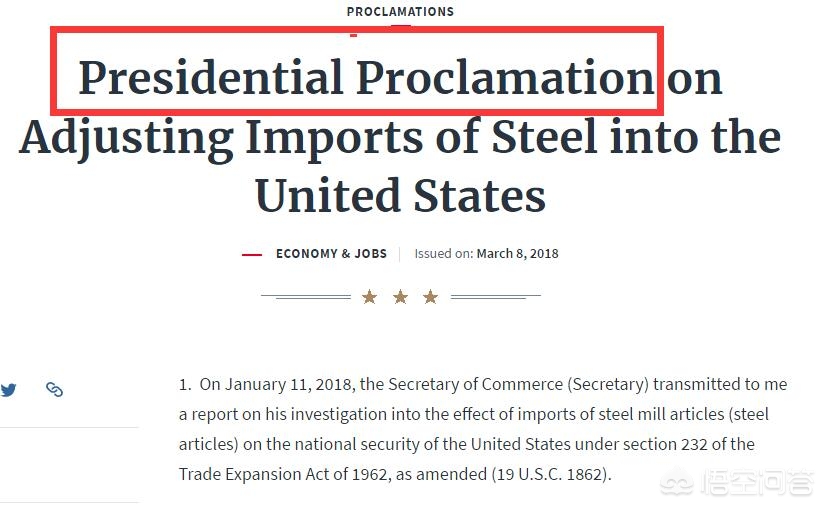Click the highlighted Presidential Proclamation heading
The width and height of the screenshot is (829, 511).
[x=366, y=78]
